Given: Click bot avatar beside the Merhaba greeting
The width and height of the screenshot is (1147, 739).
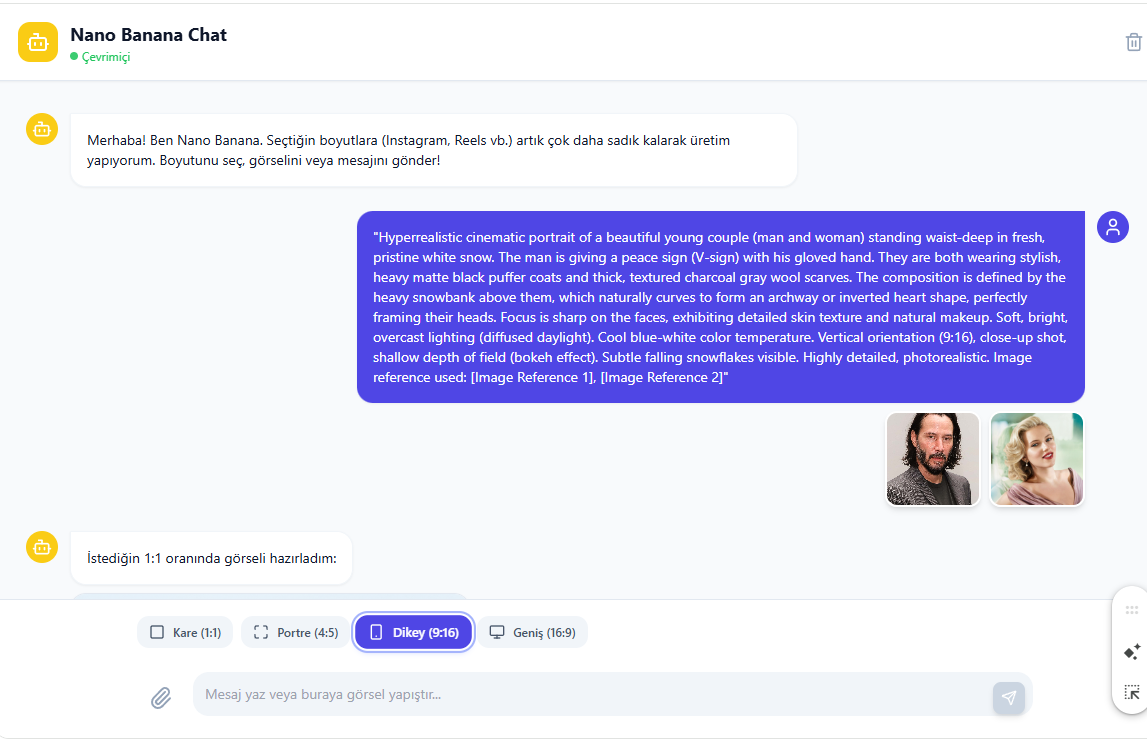Looking at the screenshot, I should (42, 130).
